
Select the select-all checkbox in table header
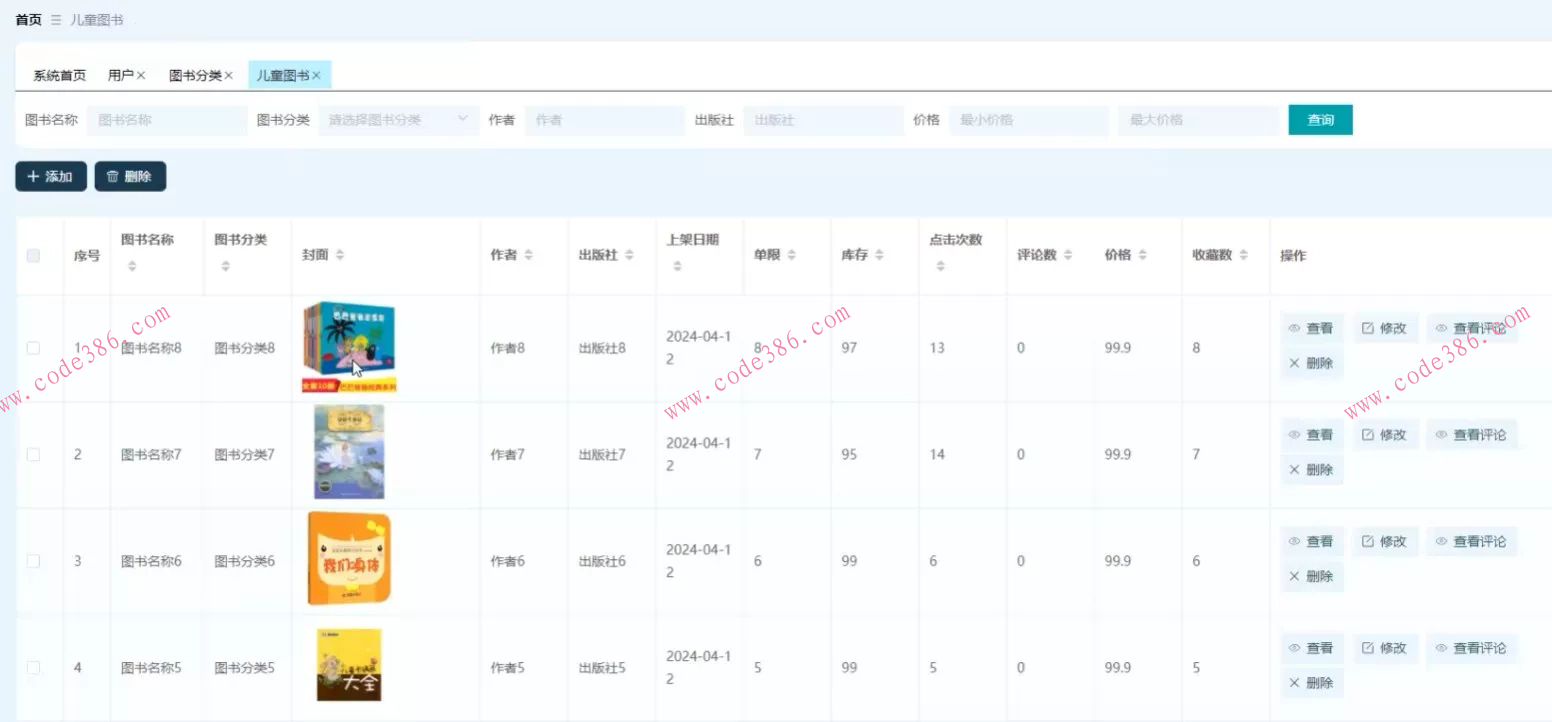33,255
